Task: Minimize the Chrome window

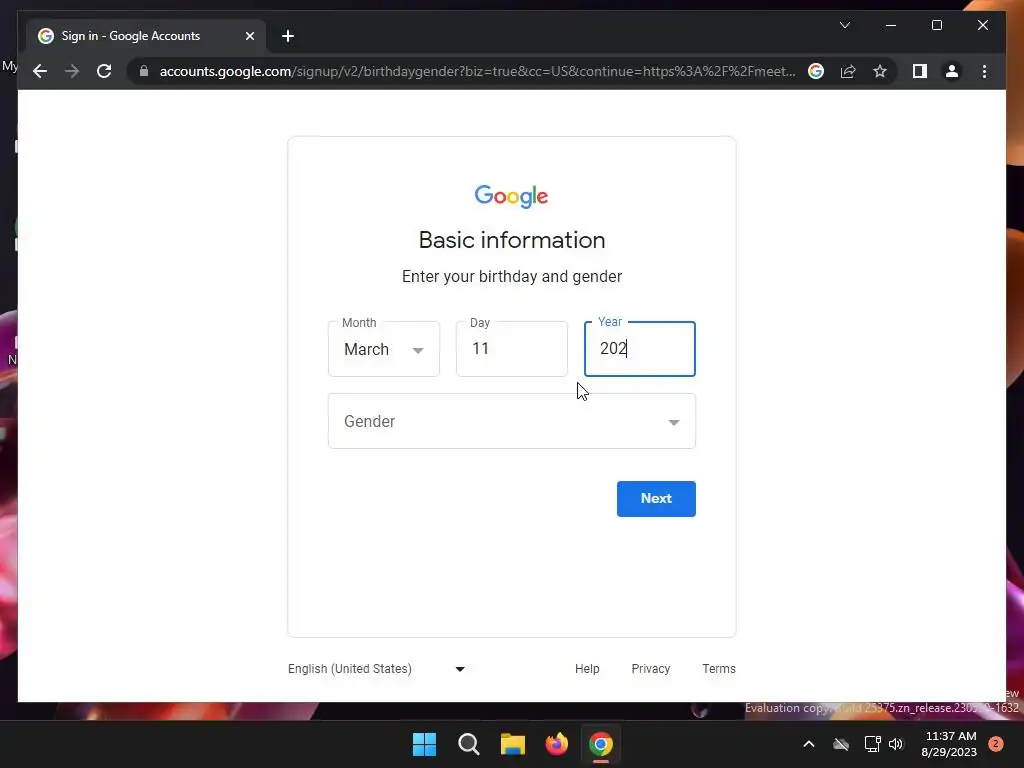Action: [x=891, y=25]
